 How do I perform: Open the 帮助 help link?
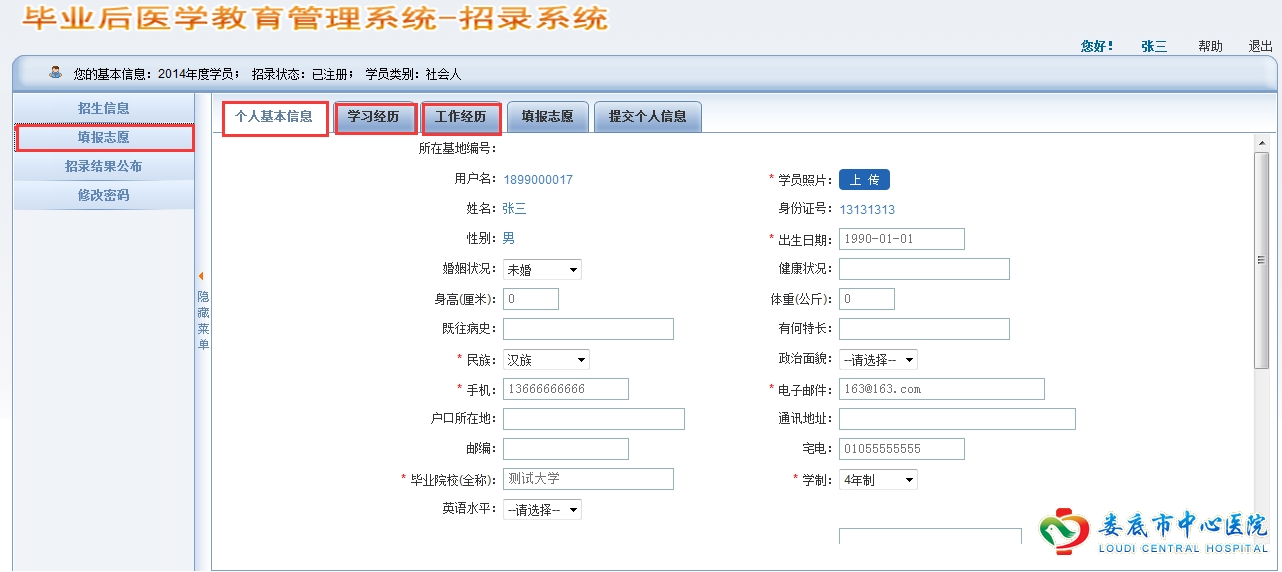point(1210,46)
